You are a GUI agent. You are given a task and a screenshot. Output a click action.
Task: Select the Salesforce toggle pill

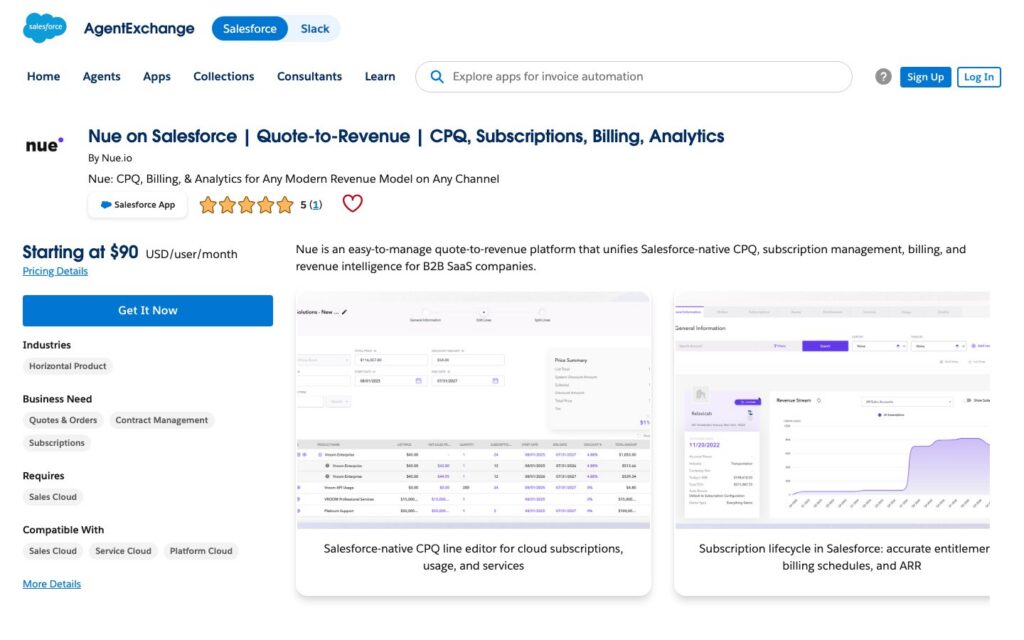pos(249,29)
